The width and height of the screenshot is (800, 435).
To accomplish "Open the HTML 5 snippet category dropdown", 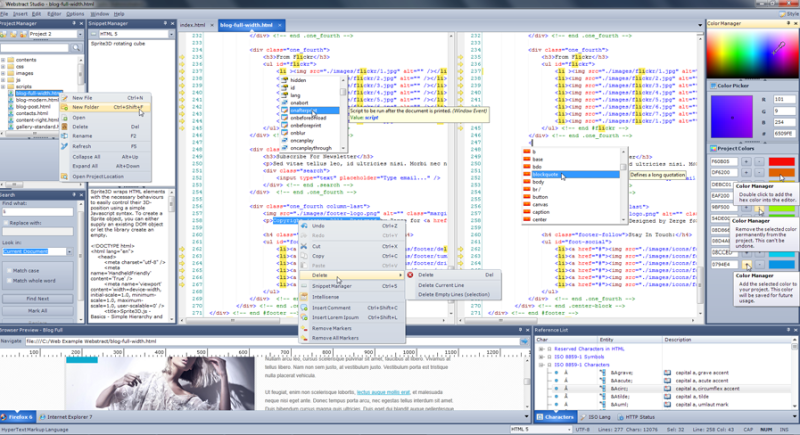I will [x=171, y=34].
